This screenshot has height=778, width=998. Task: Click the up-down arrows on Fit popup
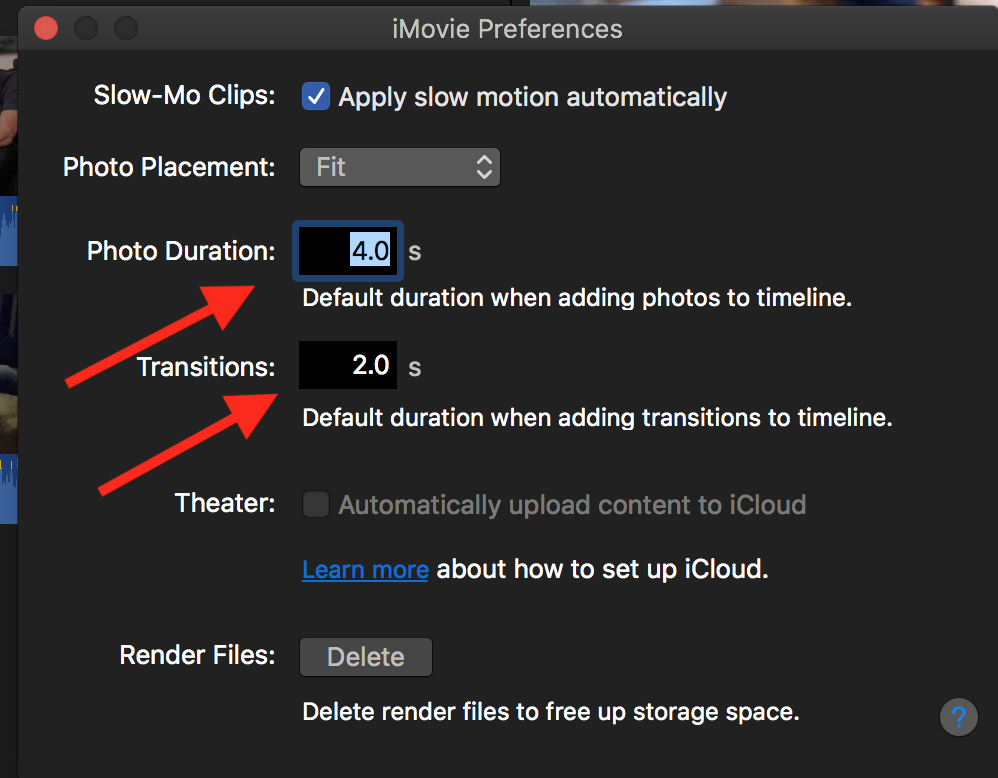click(484, 167)
